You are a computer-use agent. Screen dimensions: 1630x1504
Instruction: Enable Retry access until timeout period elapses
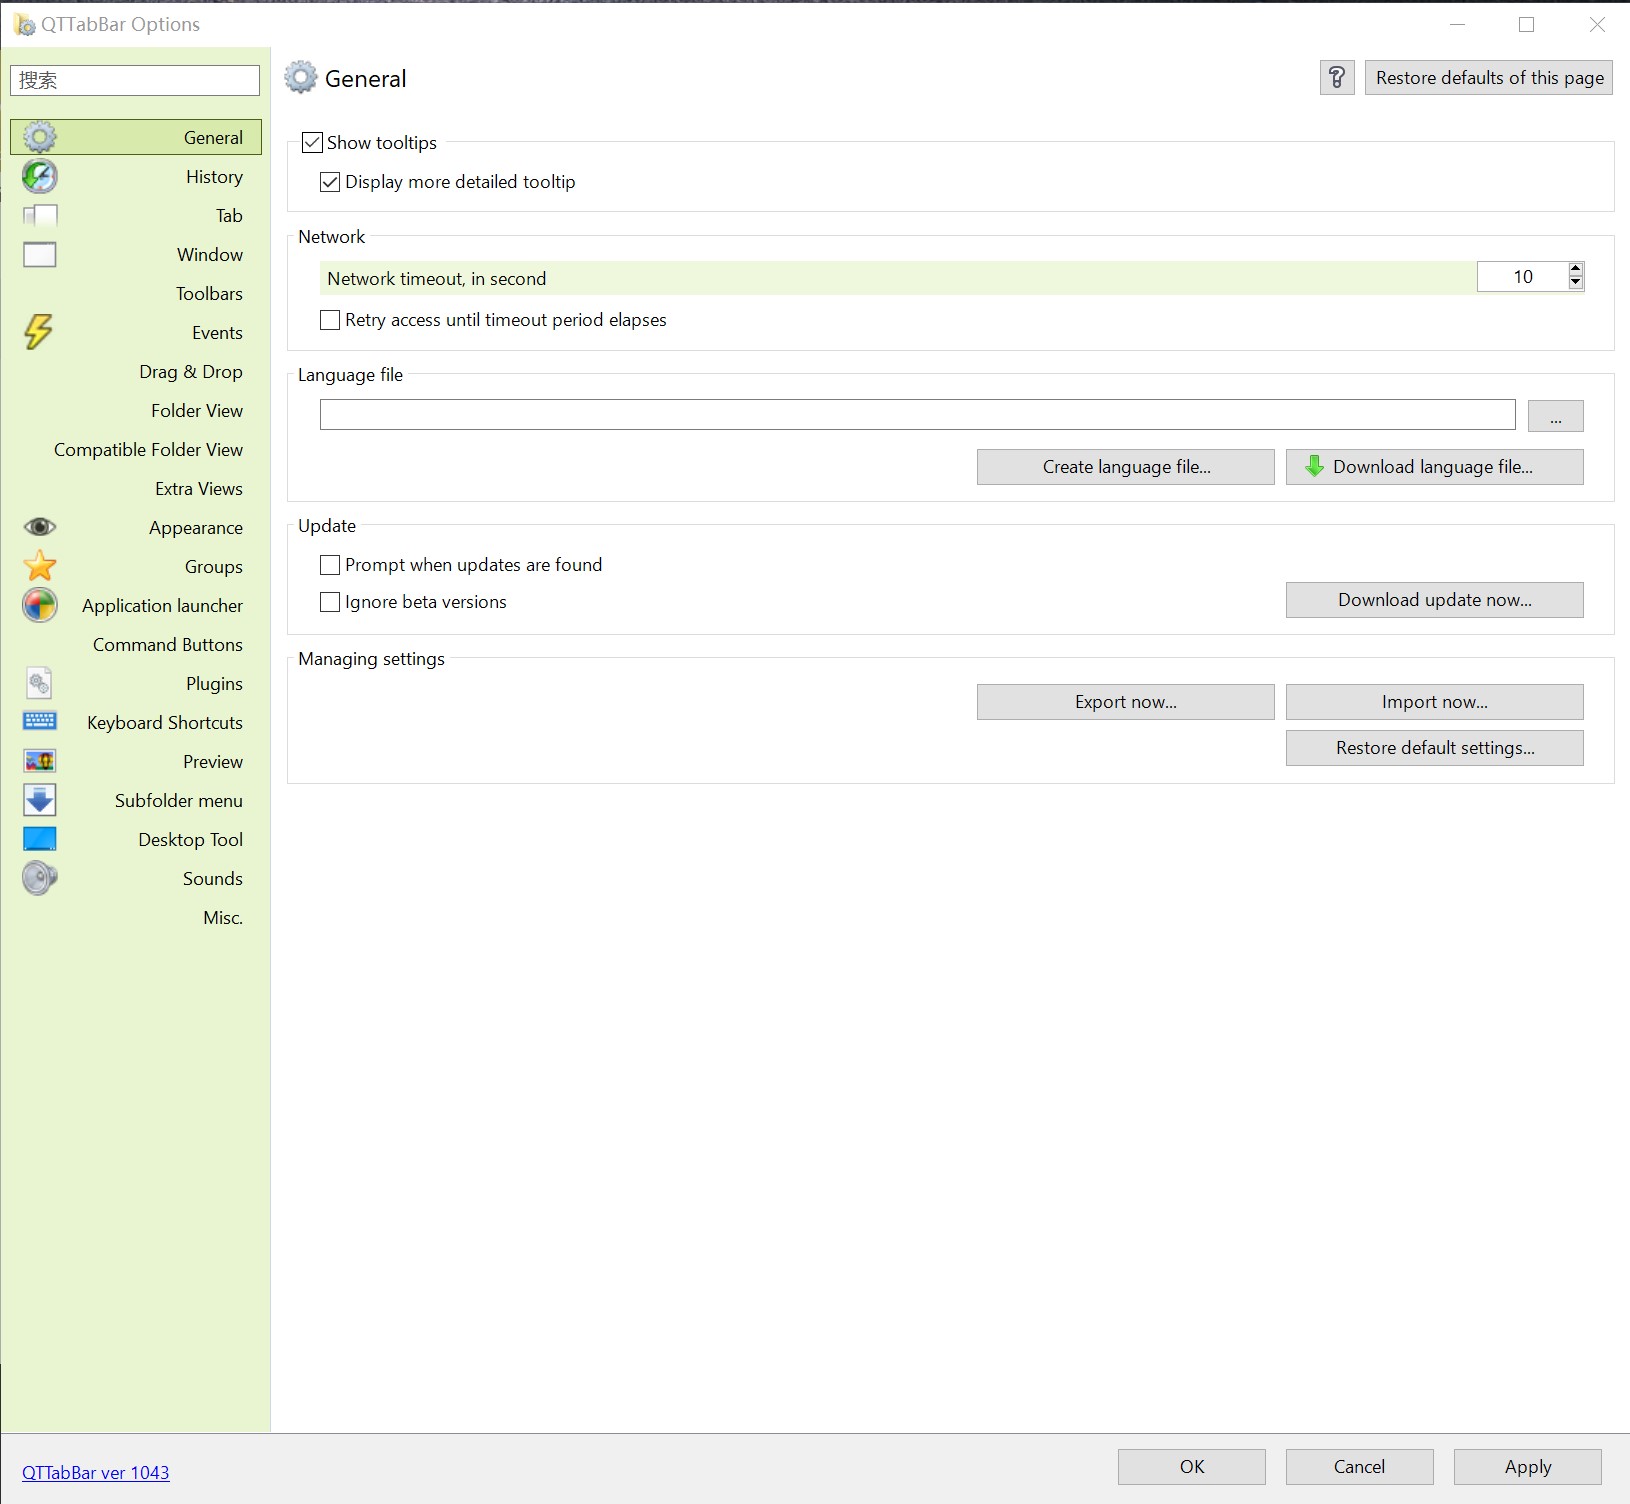pos(330,320)
